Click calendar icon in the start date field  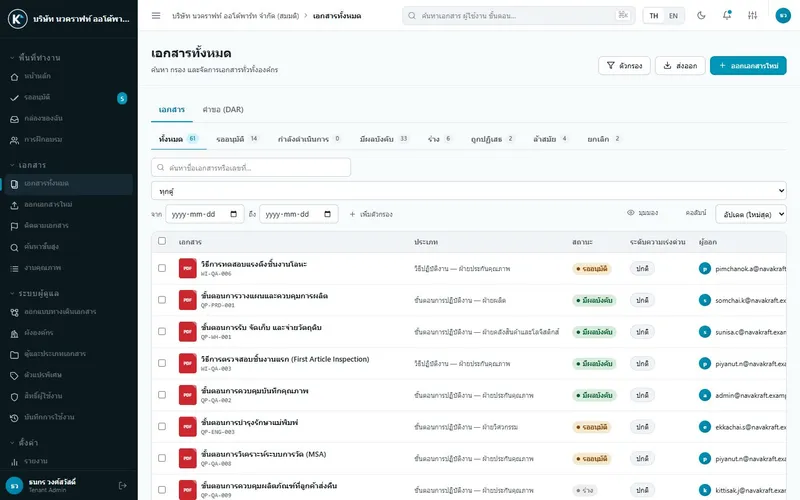coord(234,214)
